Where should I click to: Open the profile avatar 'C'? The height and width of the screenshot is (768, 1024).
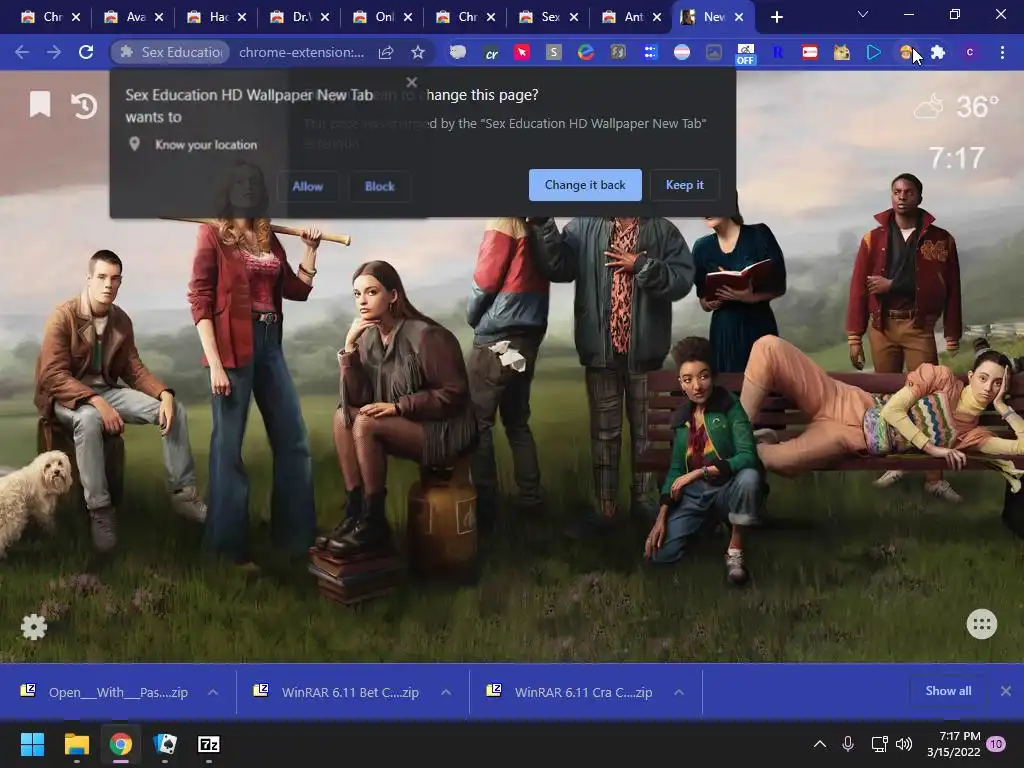point(970,52)
